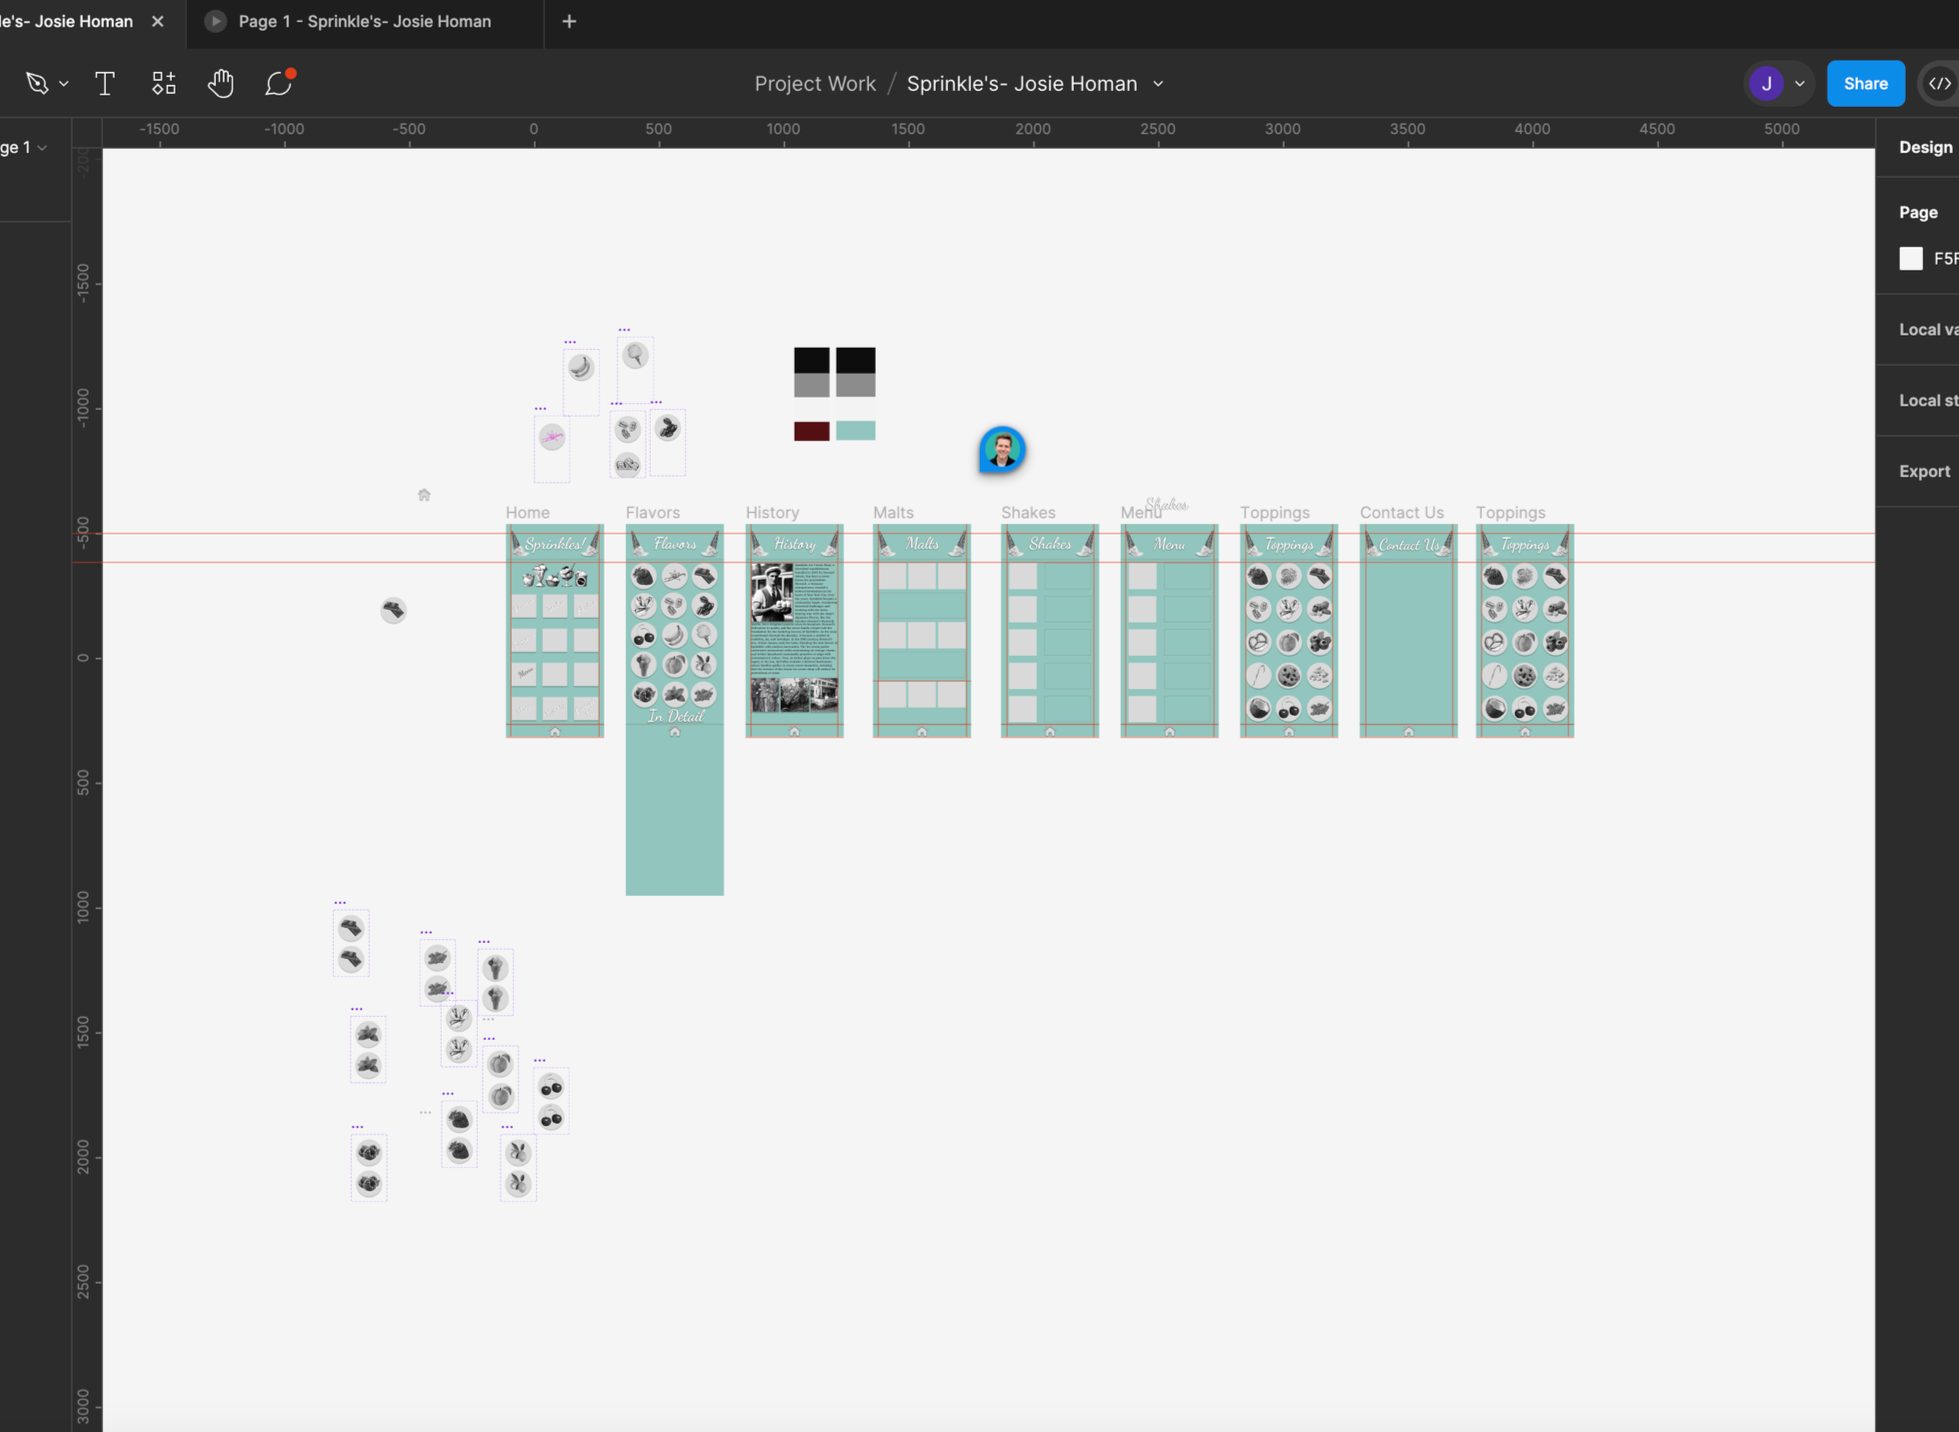Add a new tab with plus

[569, 21]
